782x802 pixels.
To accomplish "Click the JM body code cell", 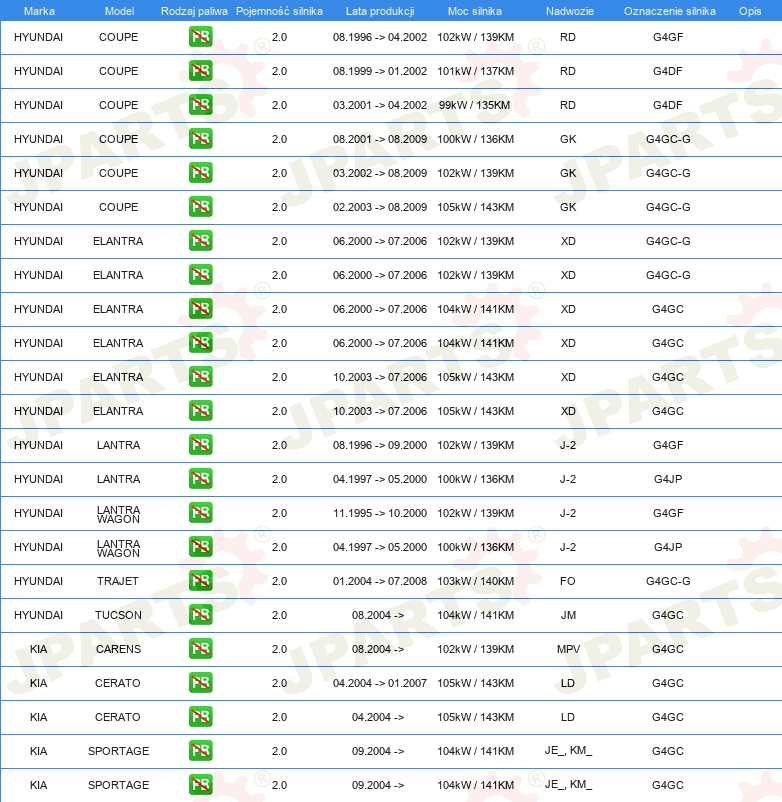I will click(568, 615).
